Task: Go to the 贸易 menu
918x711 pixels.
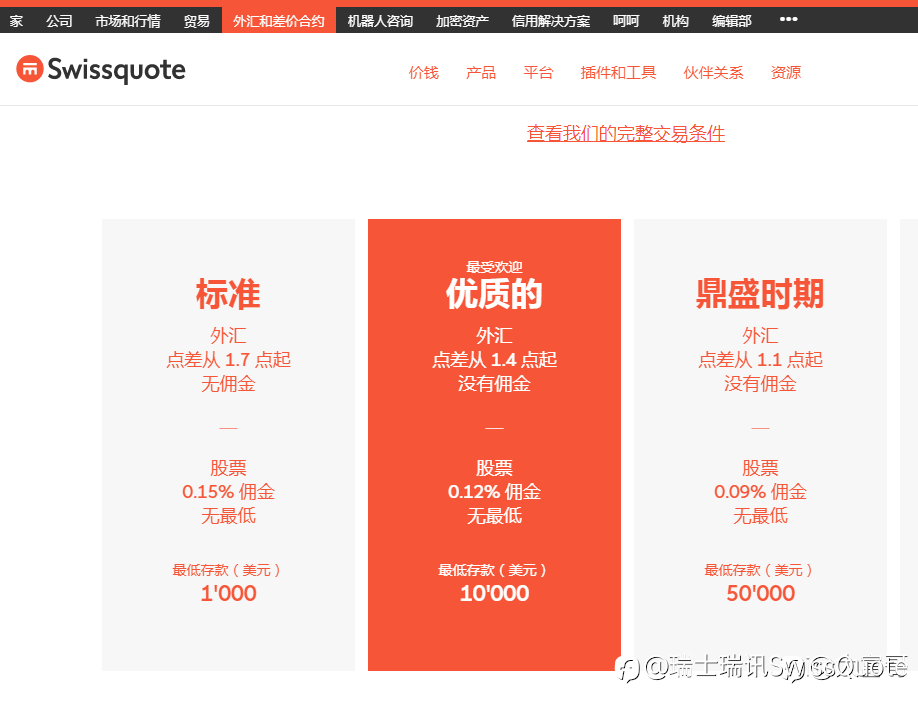Action: [x=196, y=21]
